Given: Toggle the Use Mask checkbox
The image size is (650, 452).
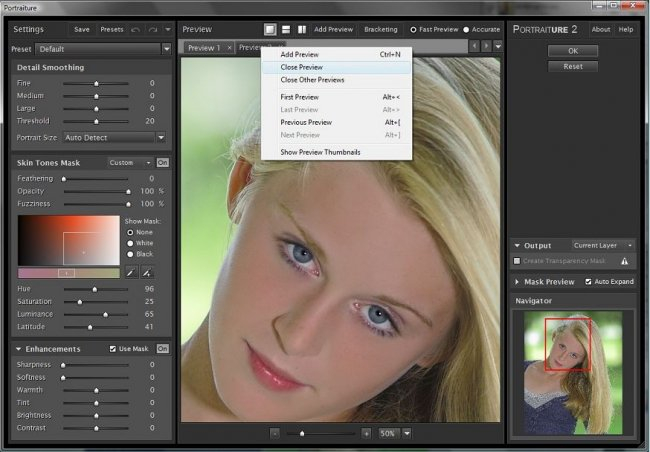Looking at the screenshot, I should (x=113, y=349).
